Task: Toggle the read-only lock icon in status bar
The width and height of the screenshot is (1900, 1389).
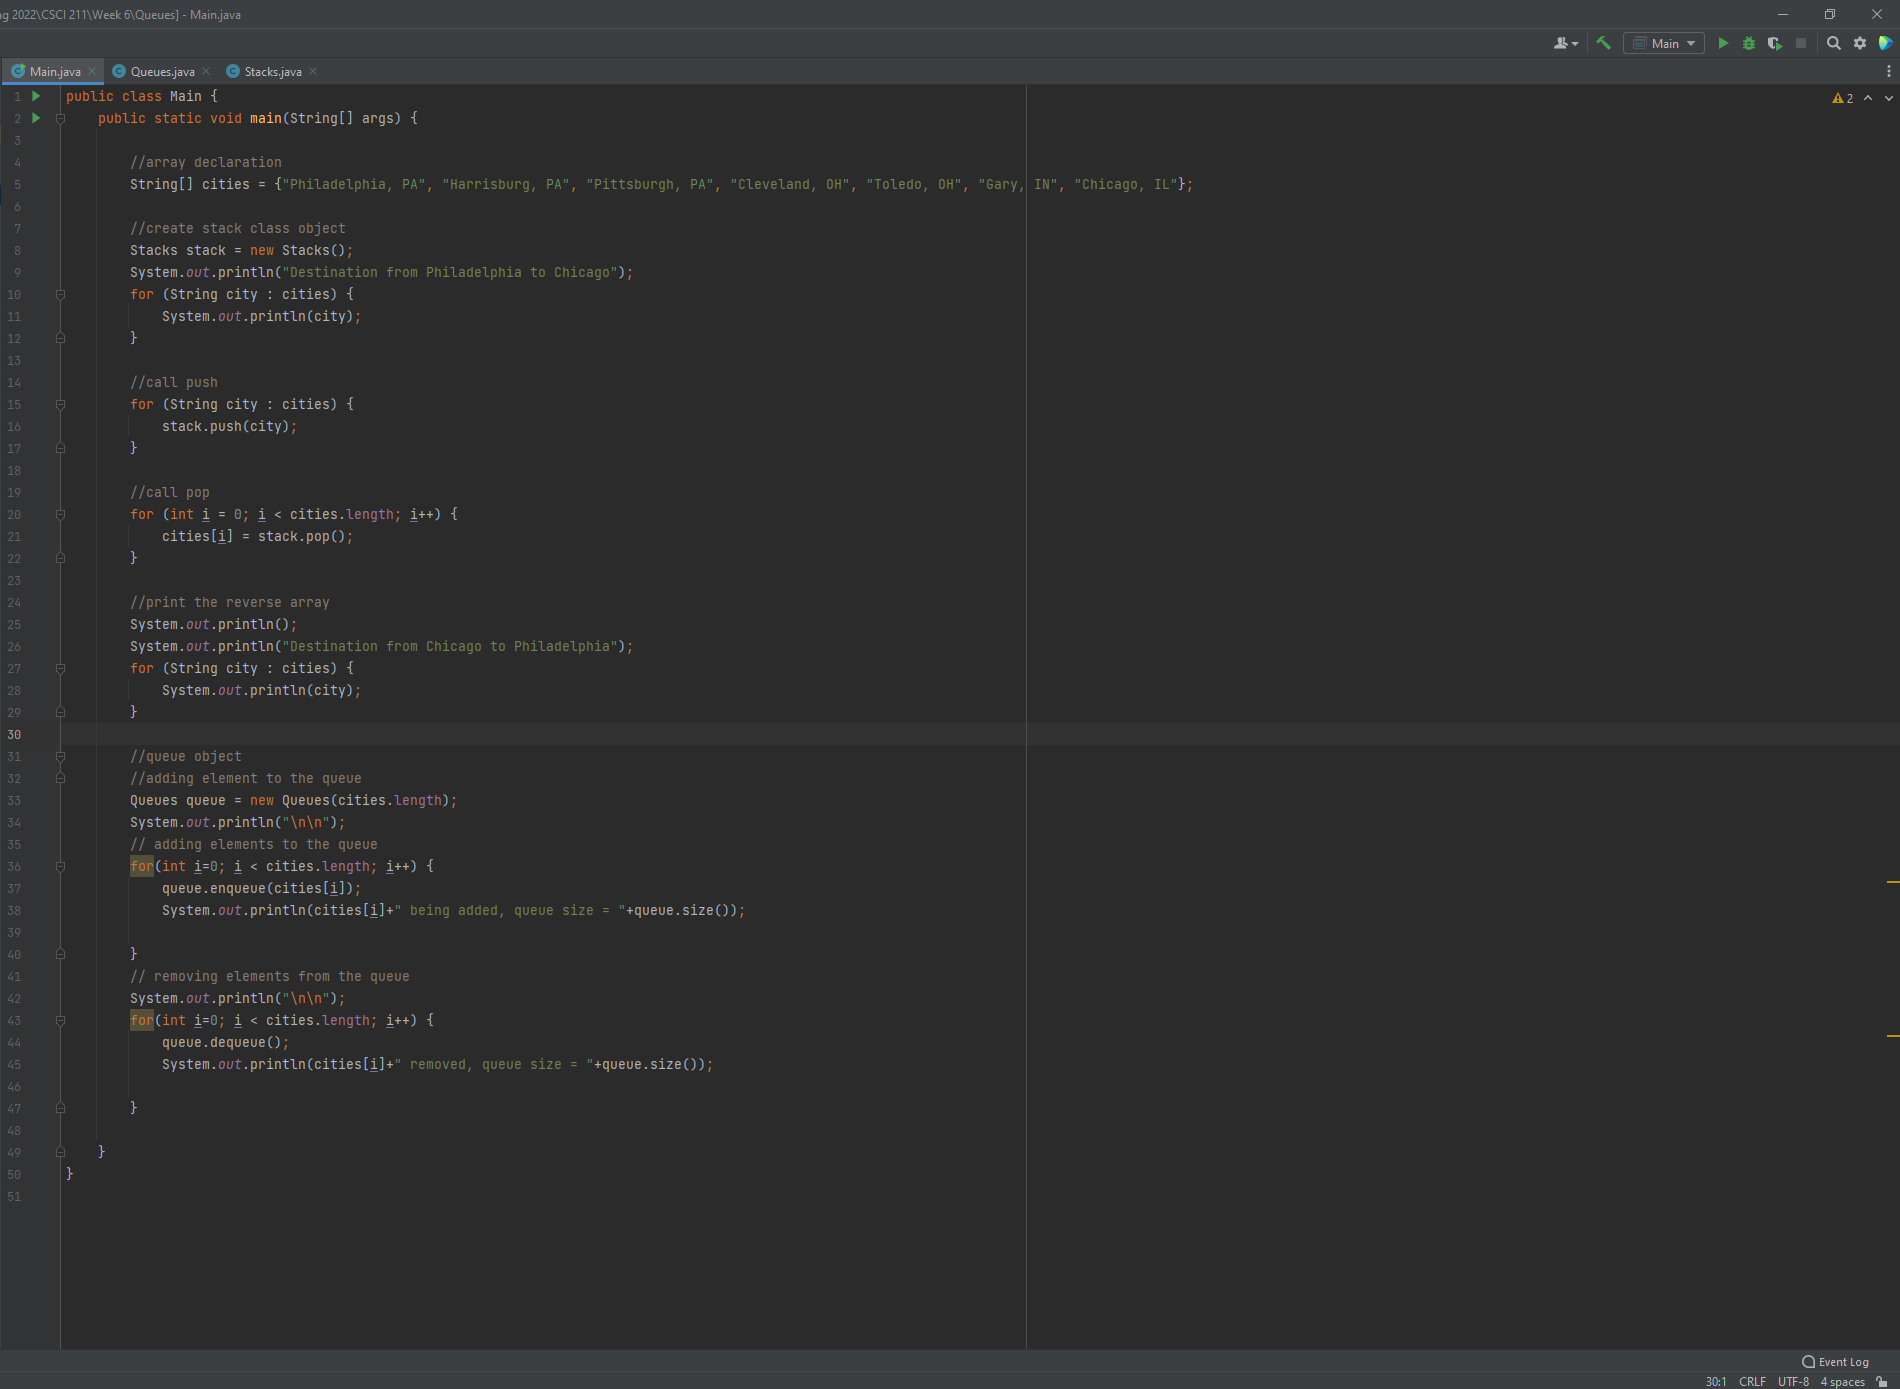Action: coord(1882,1381)
